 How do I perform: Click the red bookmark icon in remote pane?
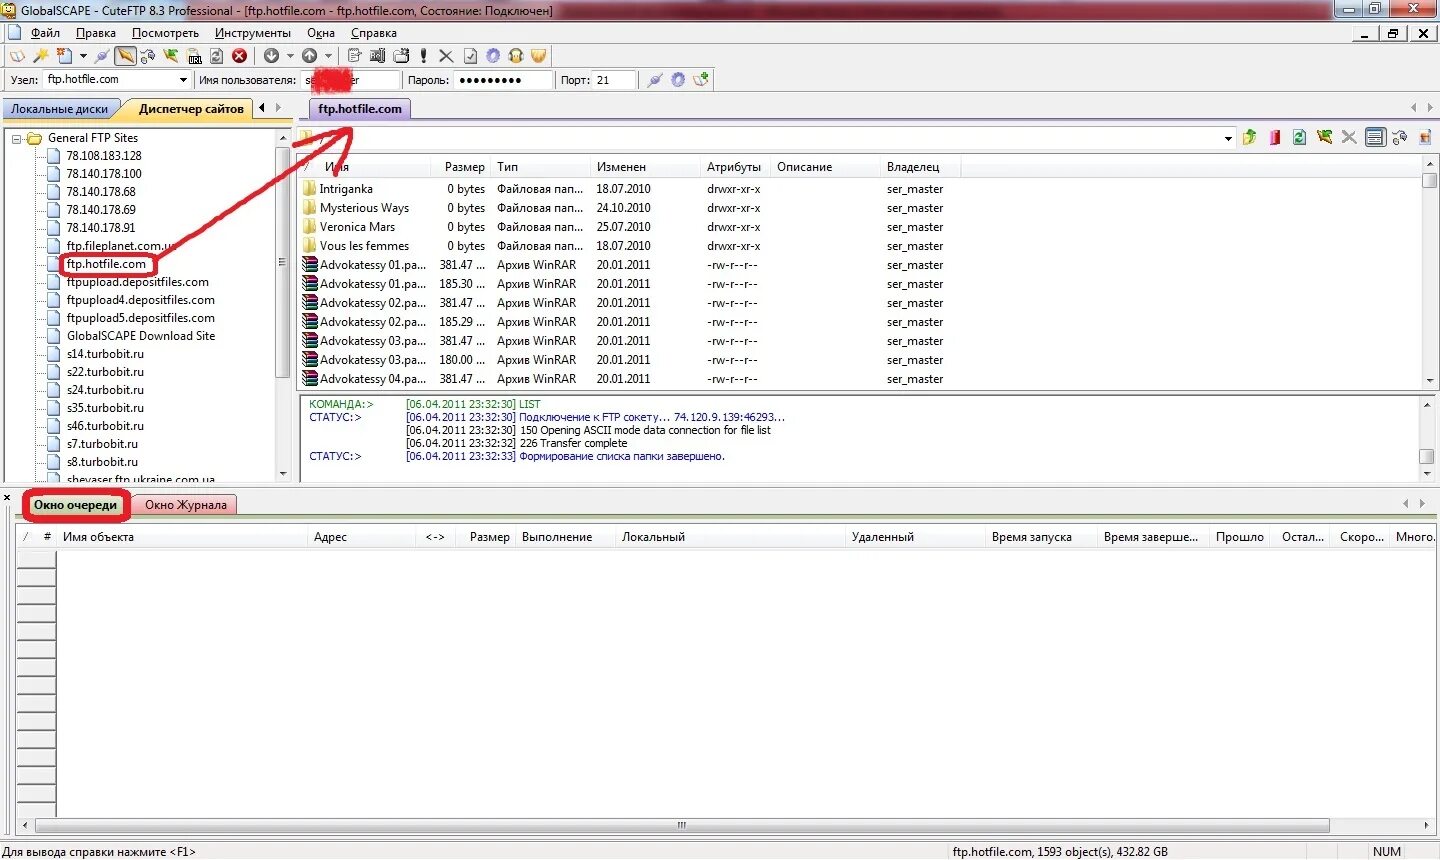pyautogui.click(x=1275, y=138)
